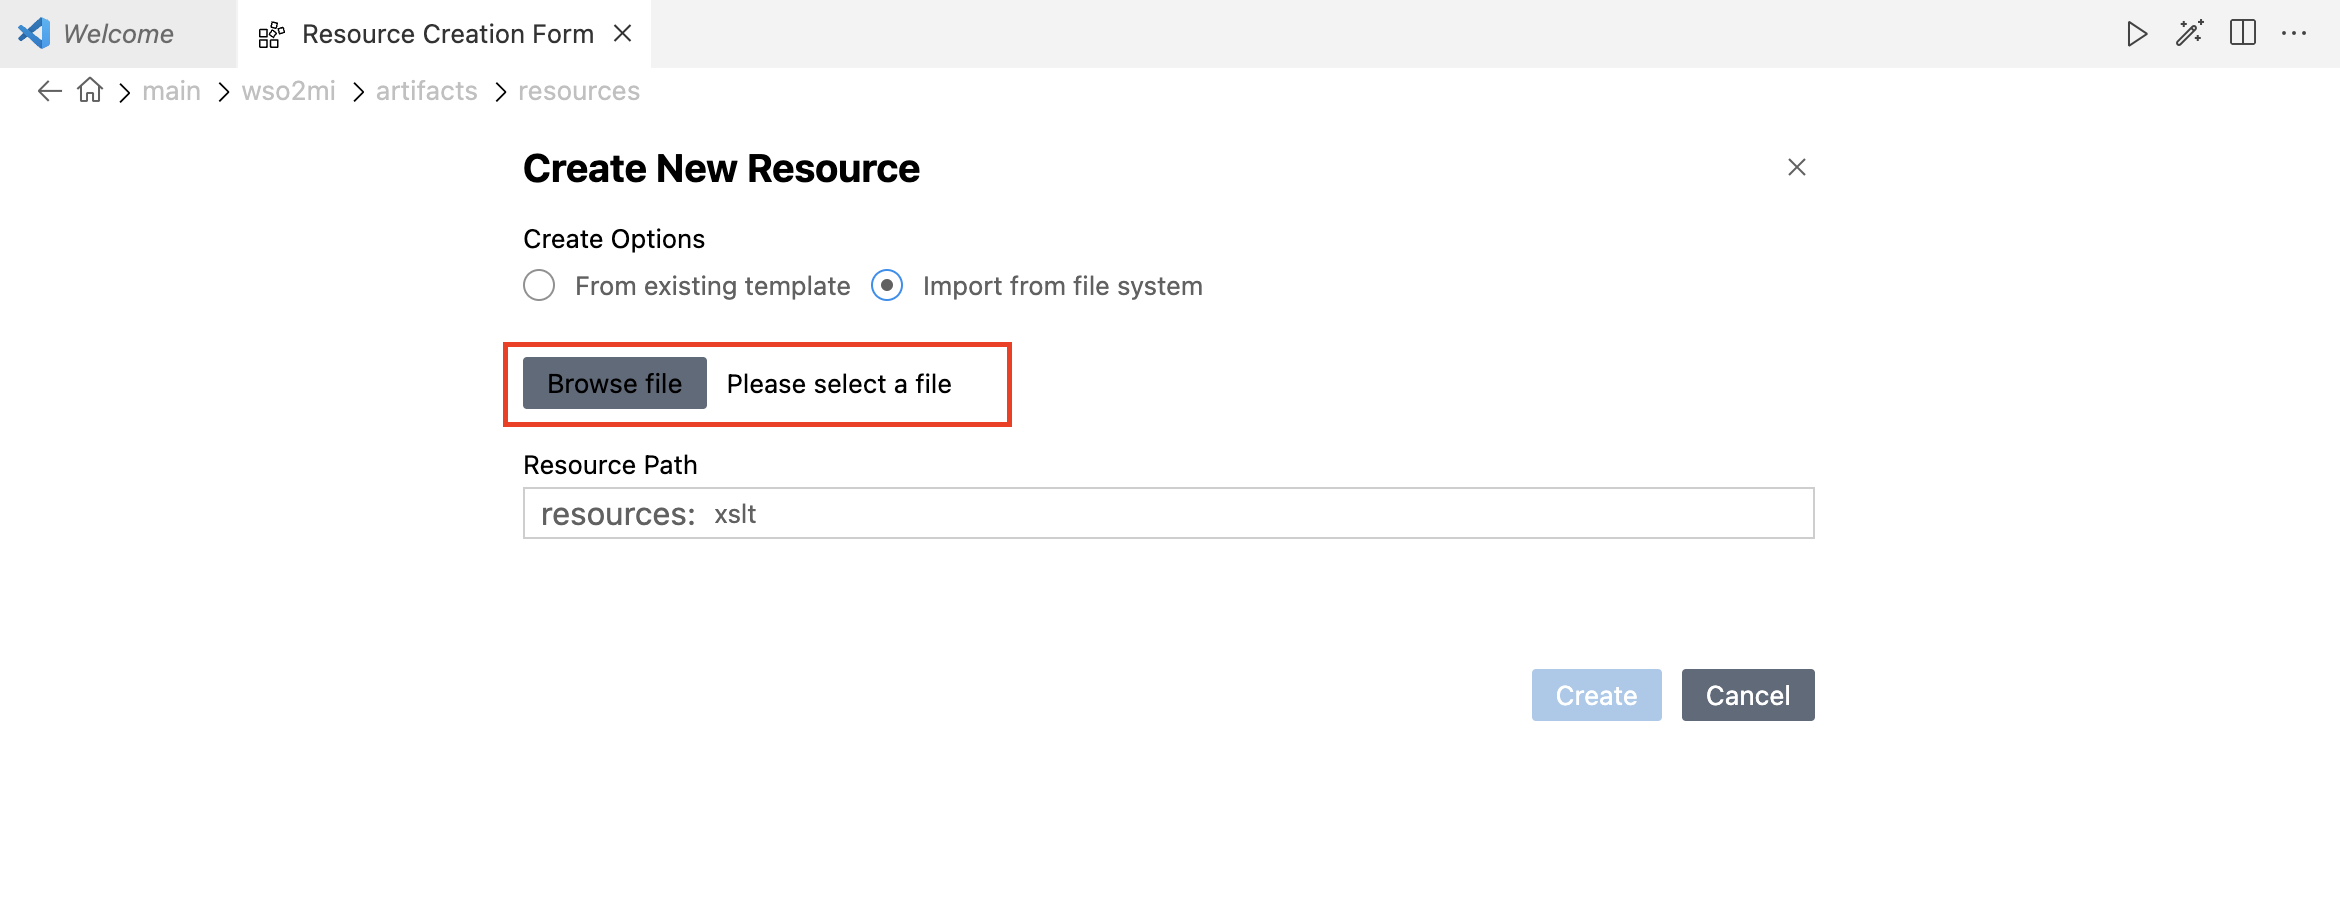Select Import from file system option
Viewport: 2340px width, 906px height.
click(887, 286)
